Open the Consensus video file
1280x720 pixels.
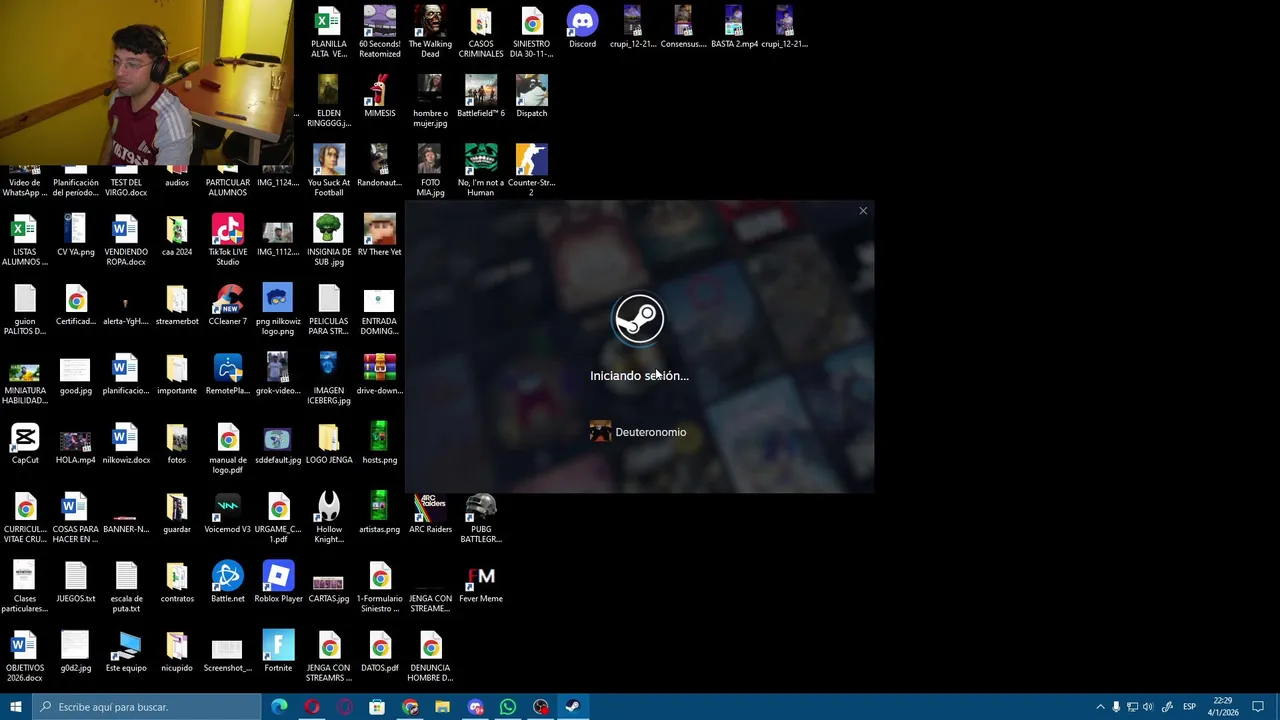pyautogui.click(x=683, y=28)
